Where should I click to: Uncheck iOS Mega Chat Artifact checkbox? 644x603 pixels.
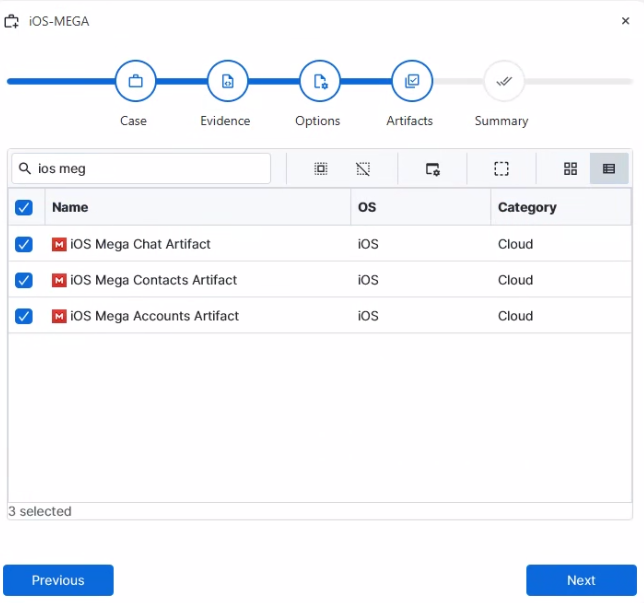[24, 244]
